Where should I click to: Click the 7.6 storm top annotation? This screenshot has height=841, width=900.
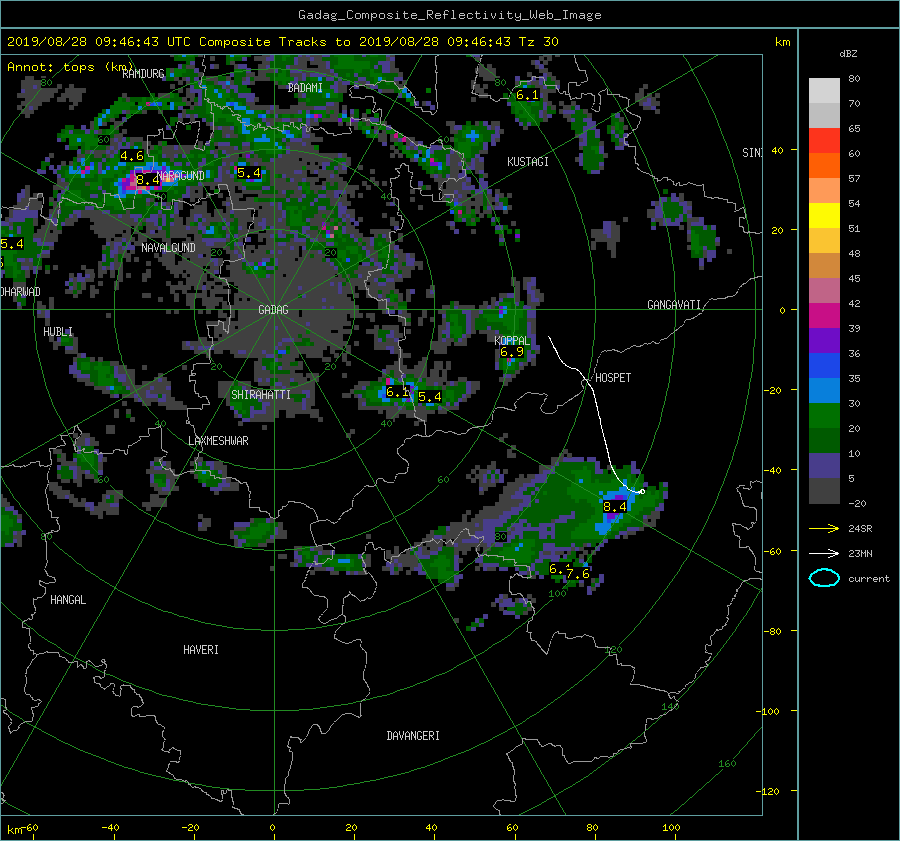tap(578, 573)
